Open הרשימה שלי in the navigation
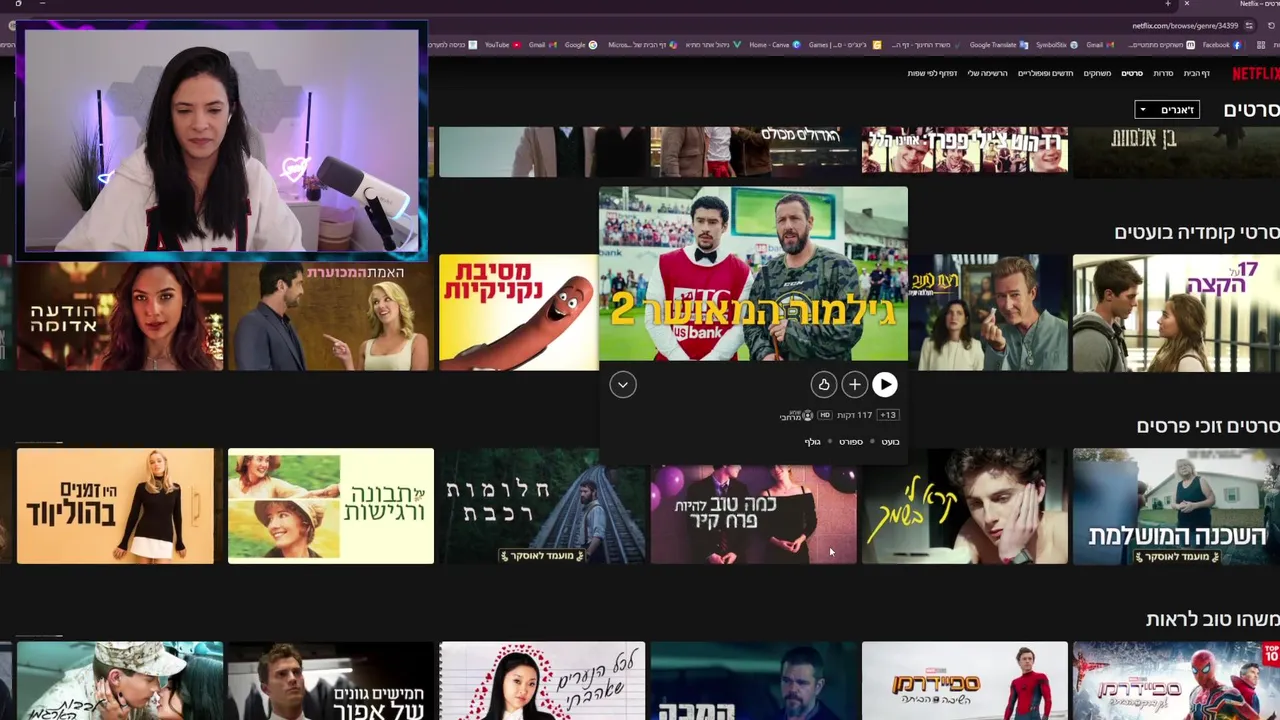This screenshot has height=720, width=1280. [986, 73]
